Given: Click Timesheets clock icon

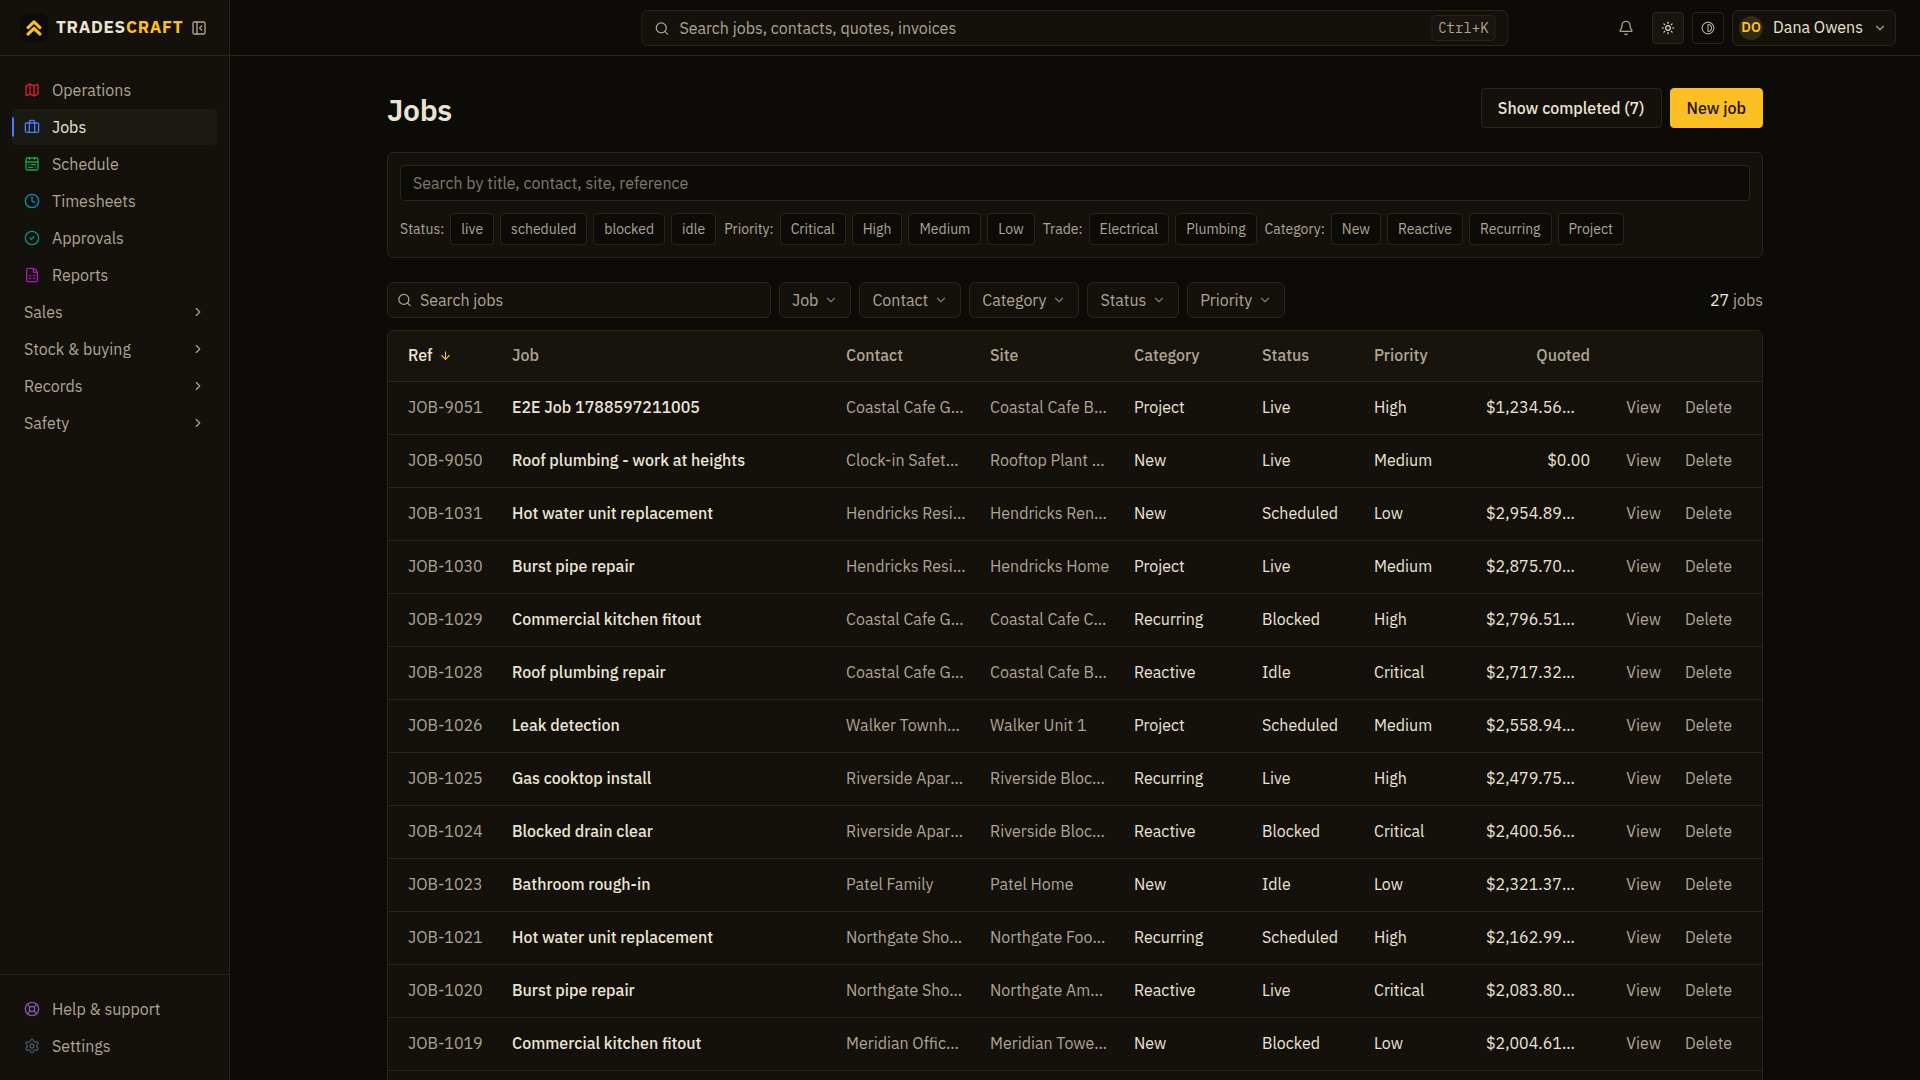Looking at the screenshot, I should click(32, 201).
